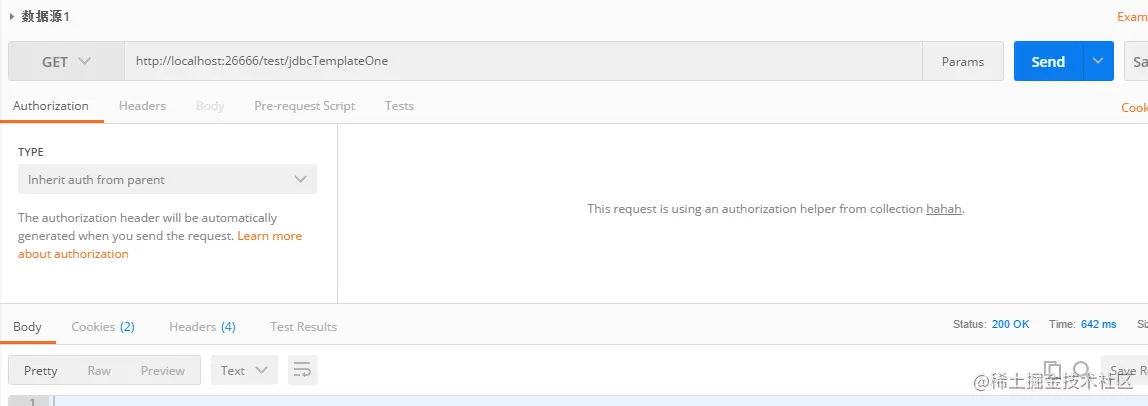Open the Send button dropdown arrow
Image resolution: width=1148 pixels, height=406 pixels.
tap(1098, 62)
